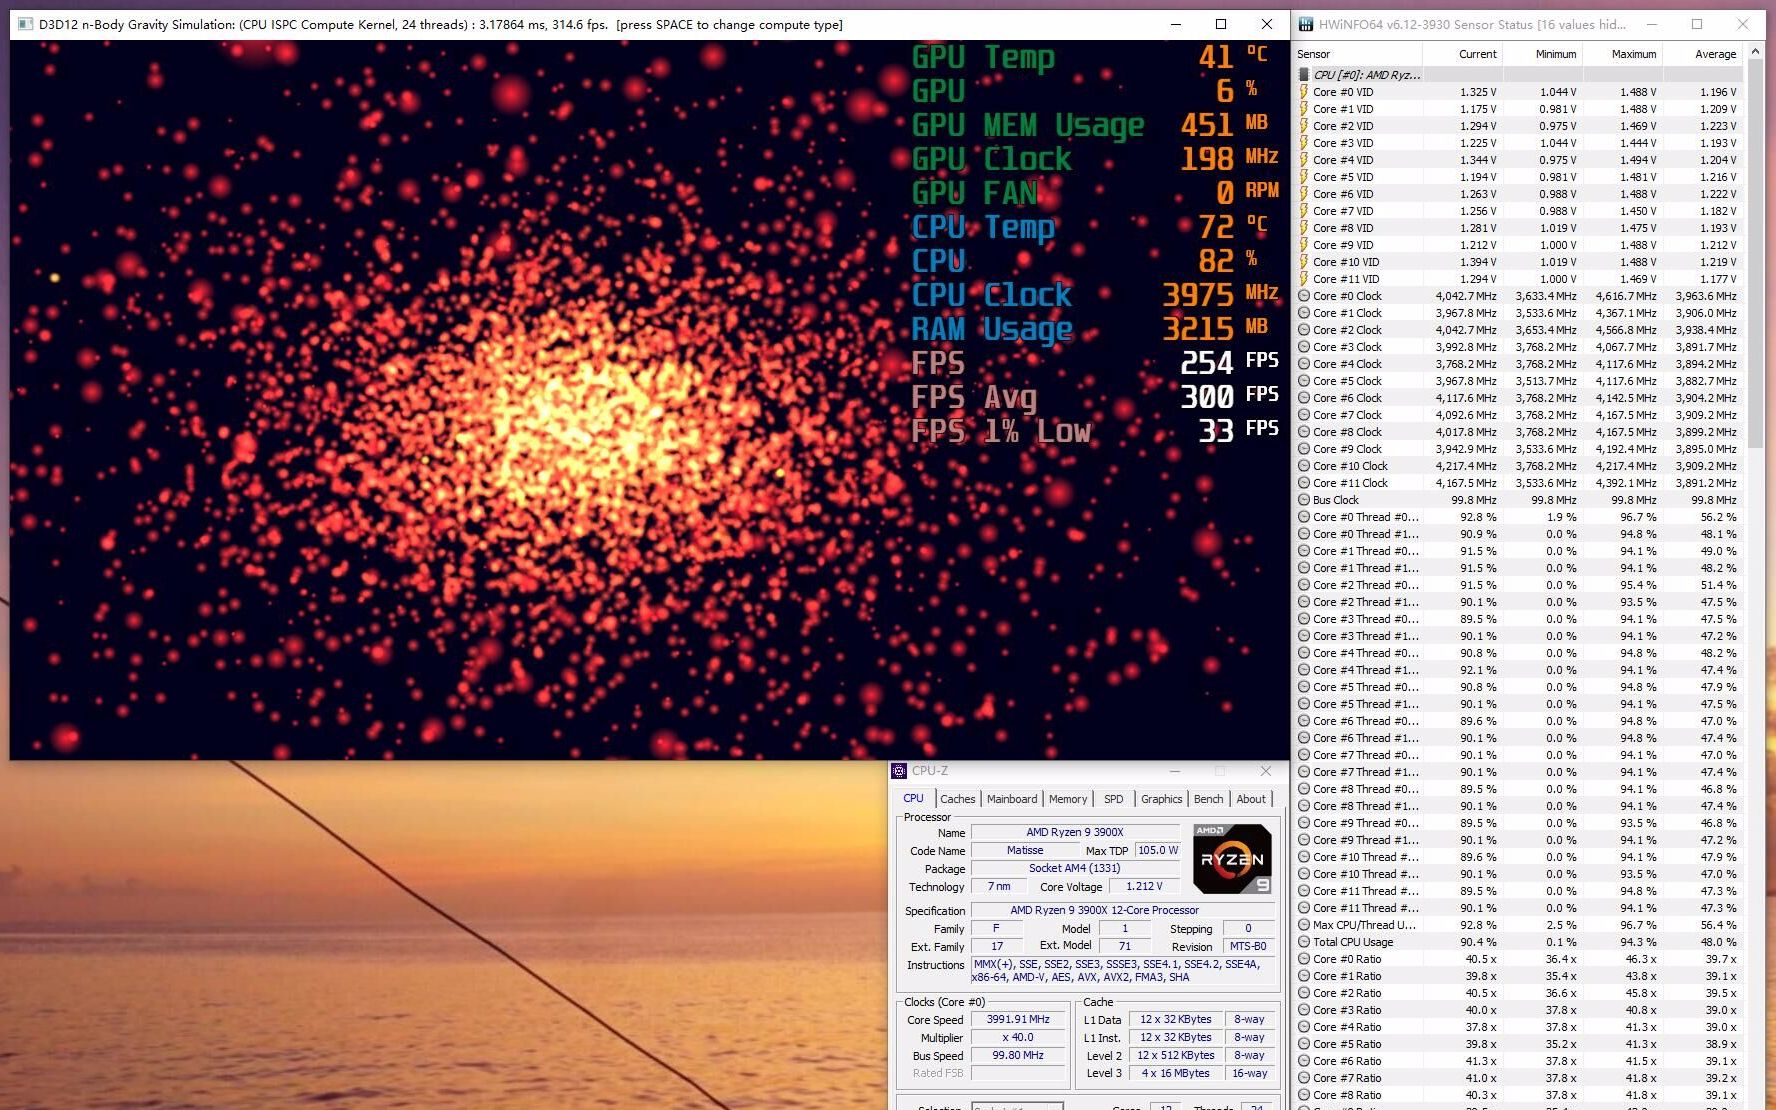Viewport: 1776px width, 1110px height.
Task: Click the clock icon beside Core #6 Clock
Action: tap(1304, 398)
